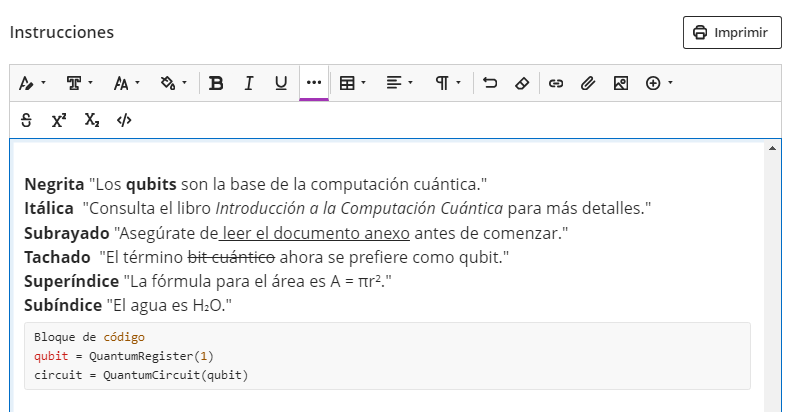Click the clear formatting eraser icon
793x412 pixels.
click(520, 83)
